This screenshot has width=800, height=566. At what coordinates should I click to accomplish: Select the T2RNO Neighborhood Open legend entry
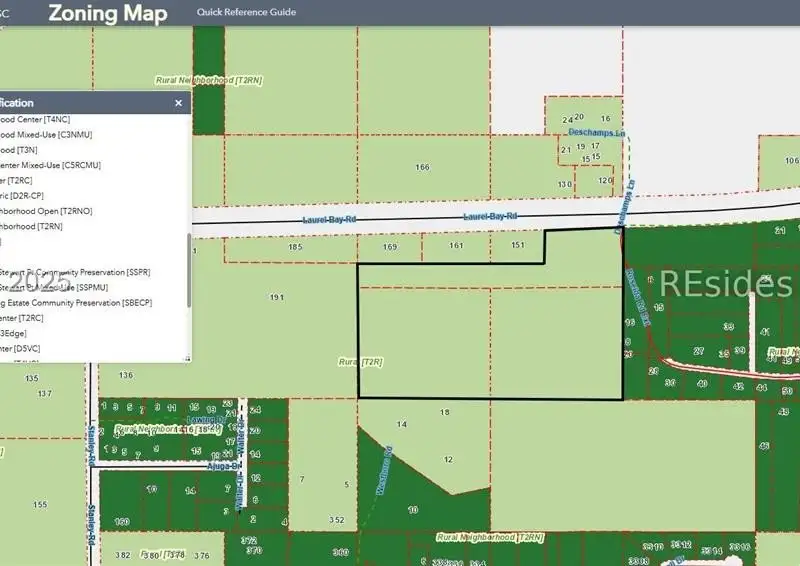(50, 211)
